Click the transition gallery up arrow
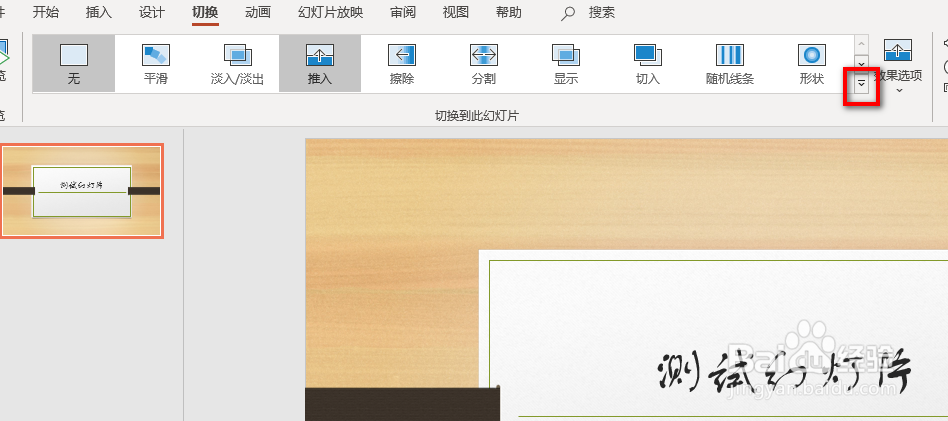 pyautogui.click(x=862, y=44)
